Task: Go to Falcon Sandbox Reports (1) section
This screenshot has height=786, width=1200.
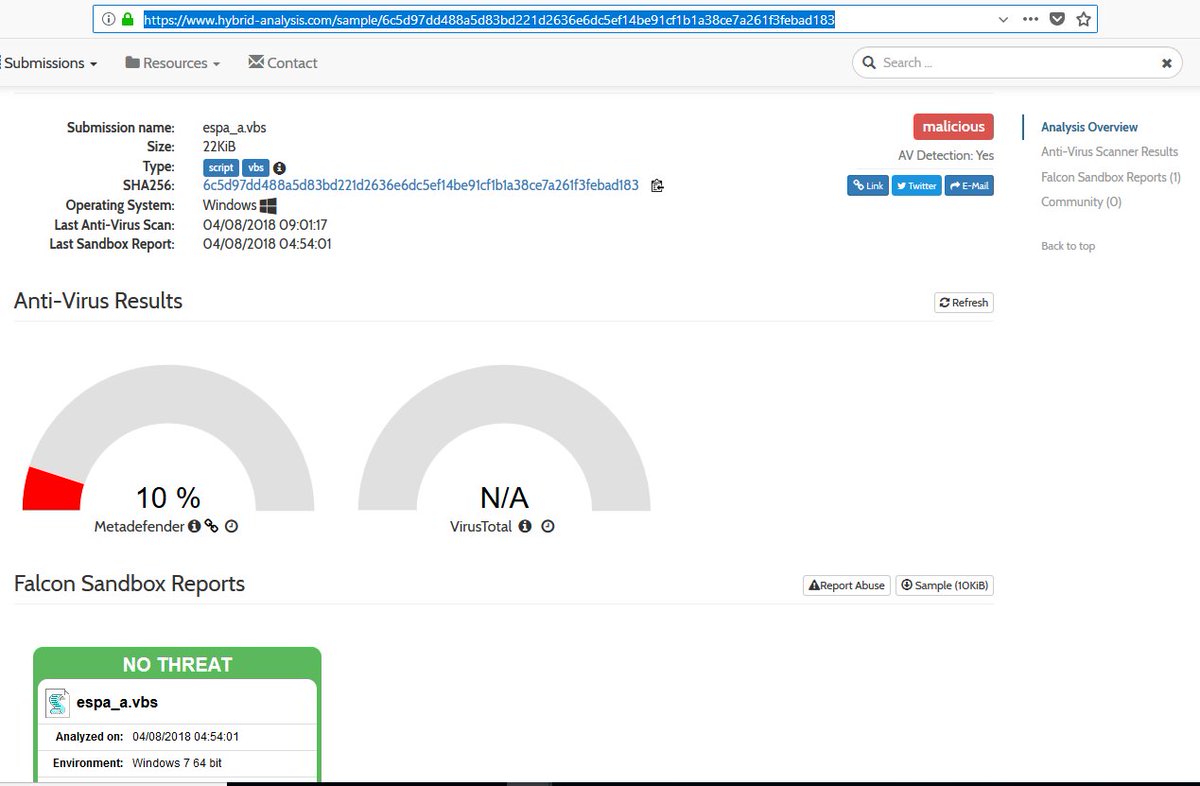Action: (1110, 177)
